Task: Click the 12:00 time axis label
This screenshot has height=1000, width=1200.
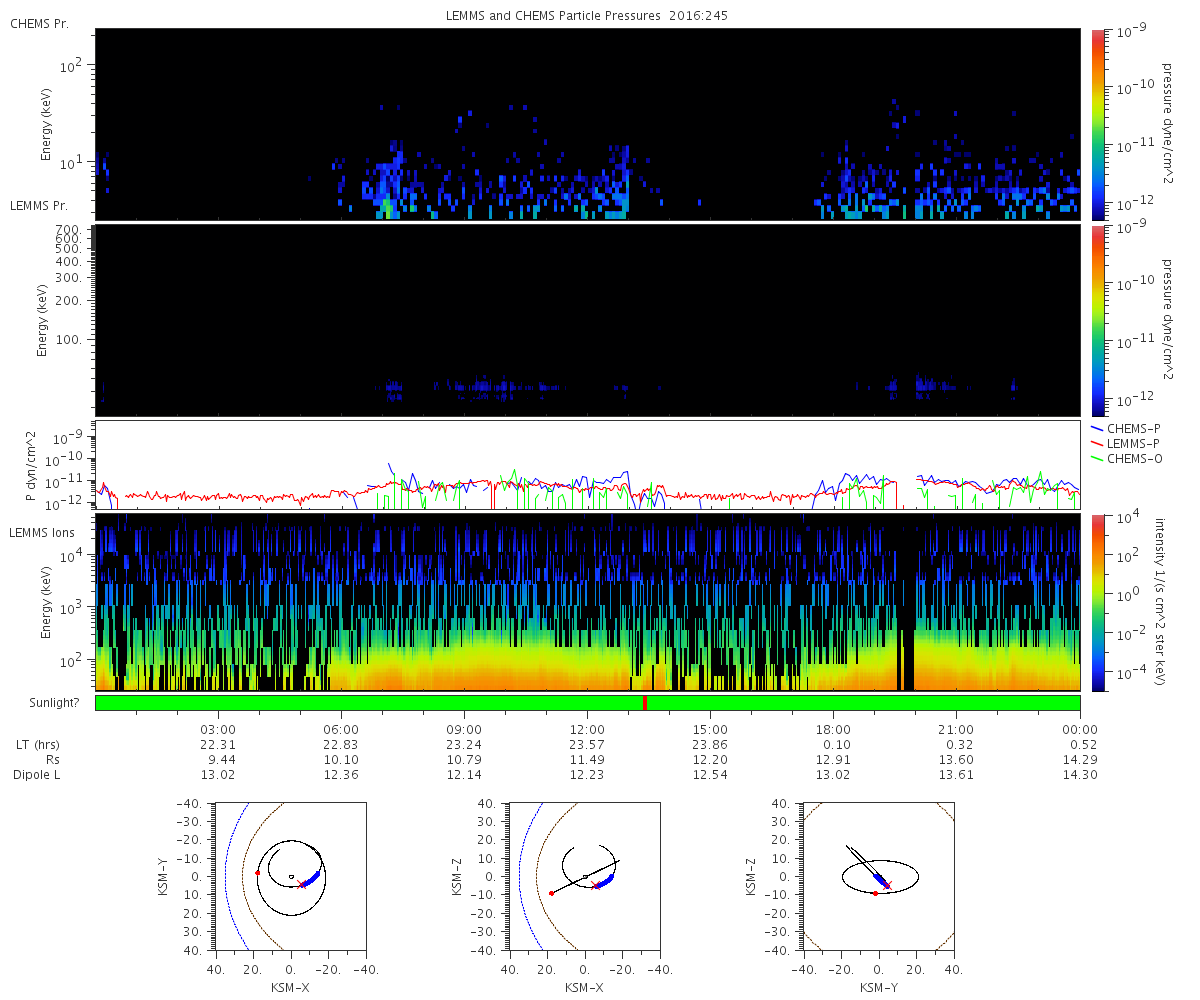Action: [x=587, y=728]
